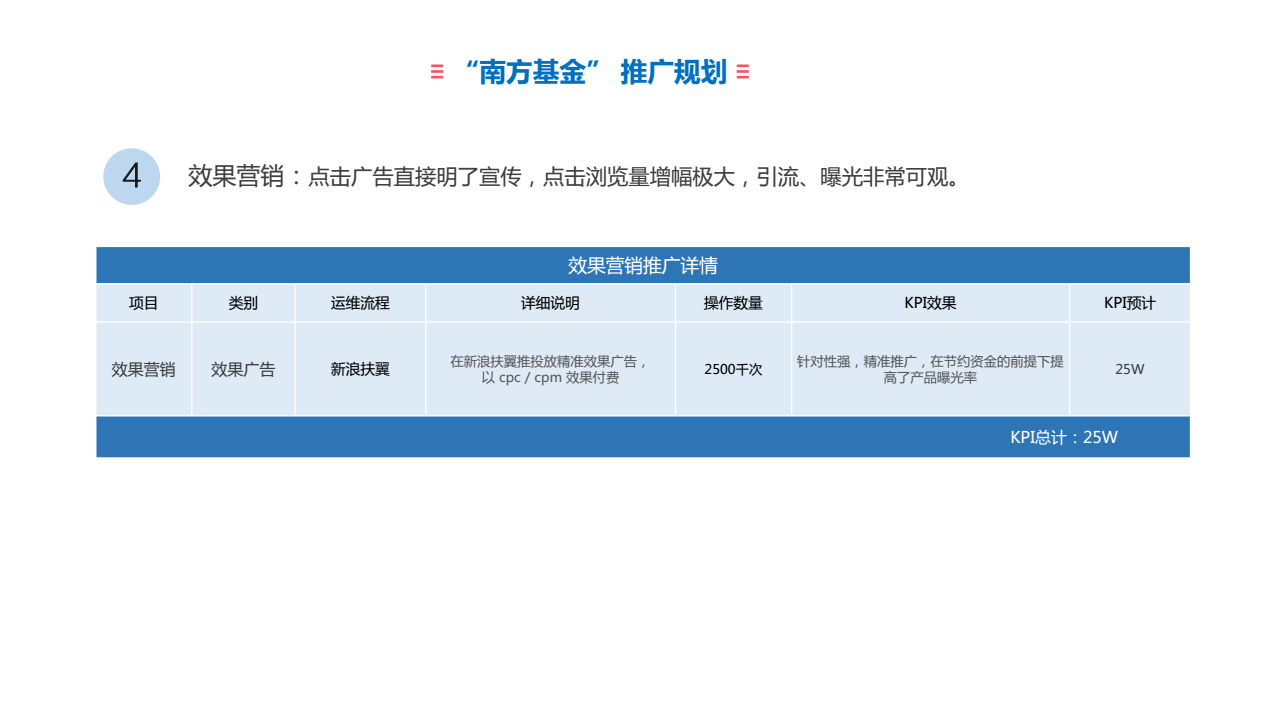Click the cpc / cpm description cell
Image resolution: width=1280 pixels, height=720 pixels.
coord(550,369)
